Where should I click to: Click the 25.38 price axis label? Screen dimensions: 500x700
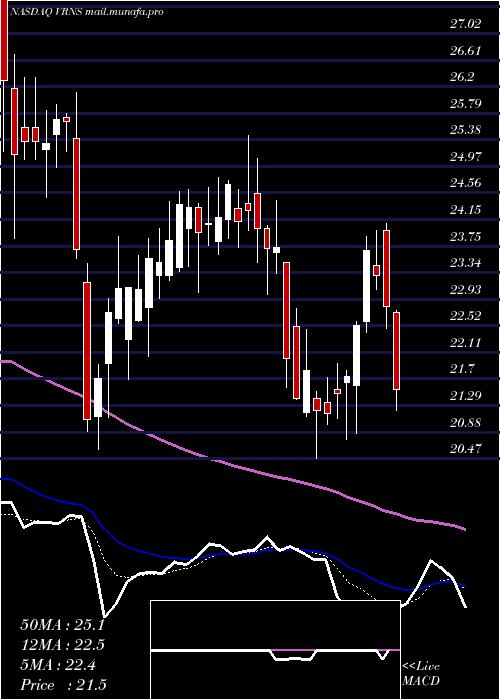coord(466,130)
